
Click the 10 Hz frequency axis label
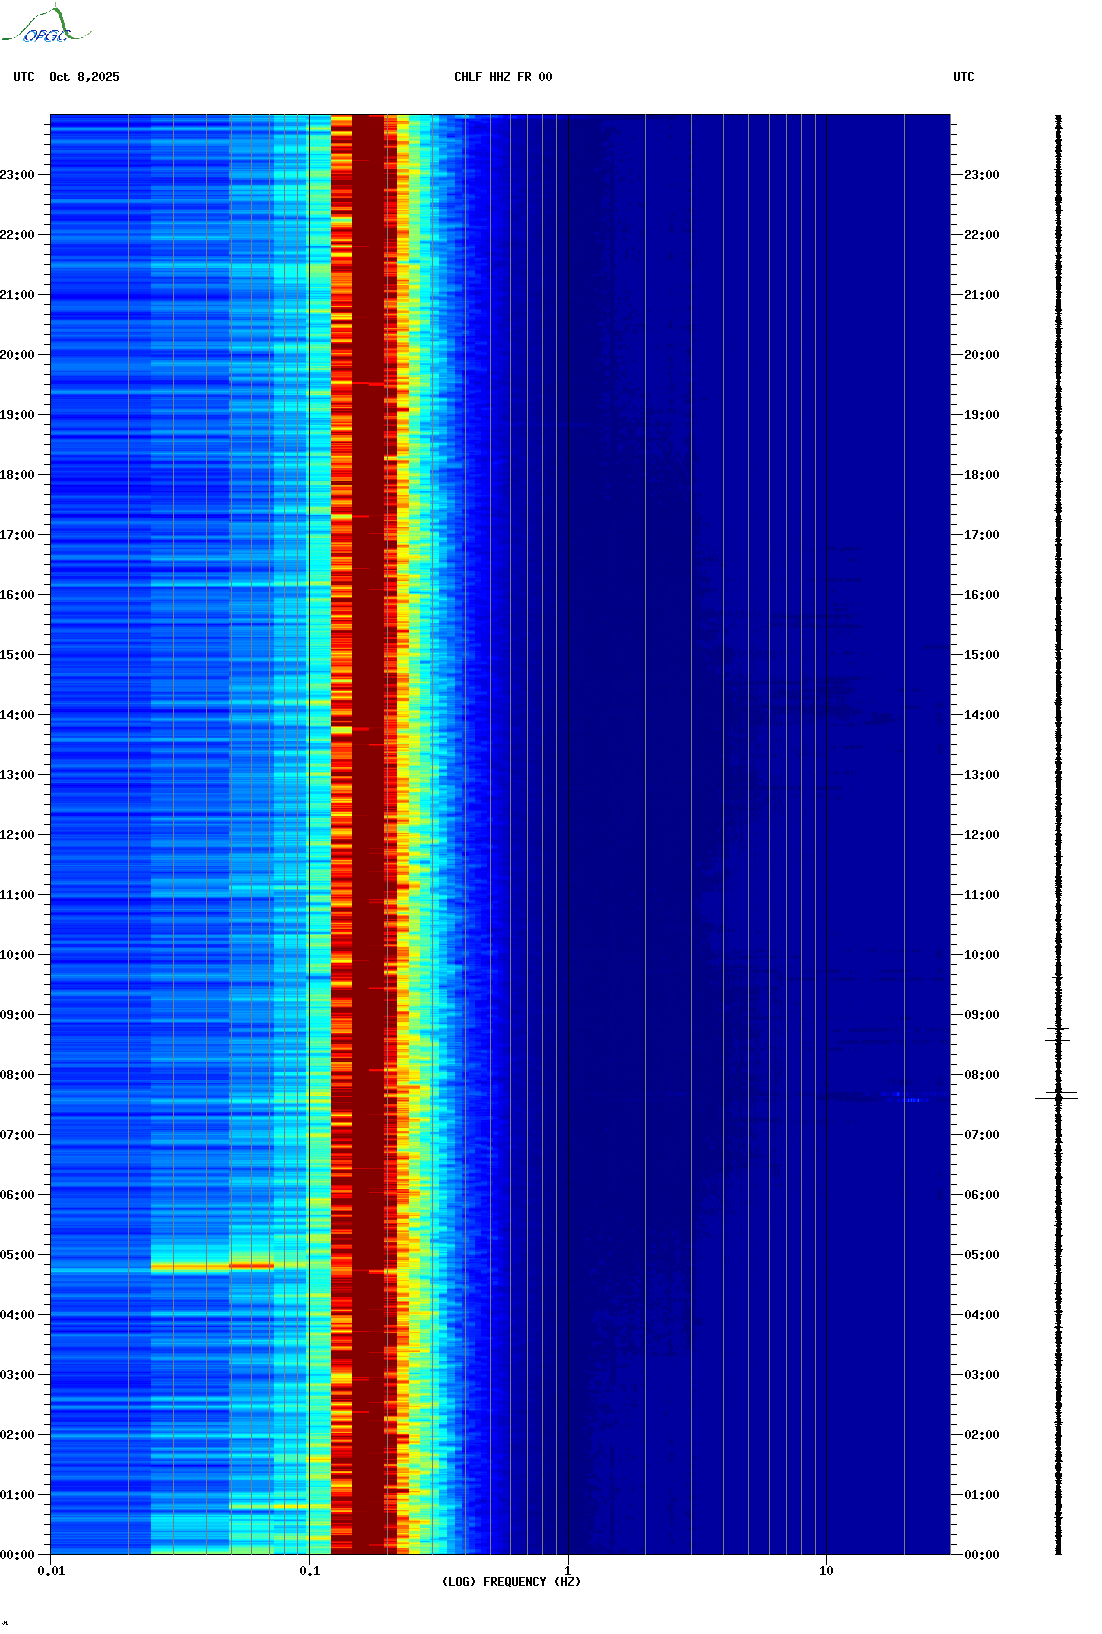click(826, 1571)
